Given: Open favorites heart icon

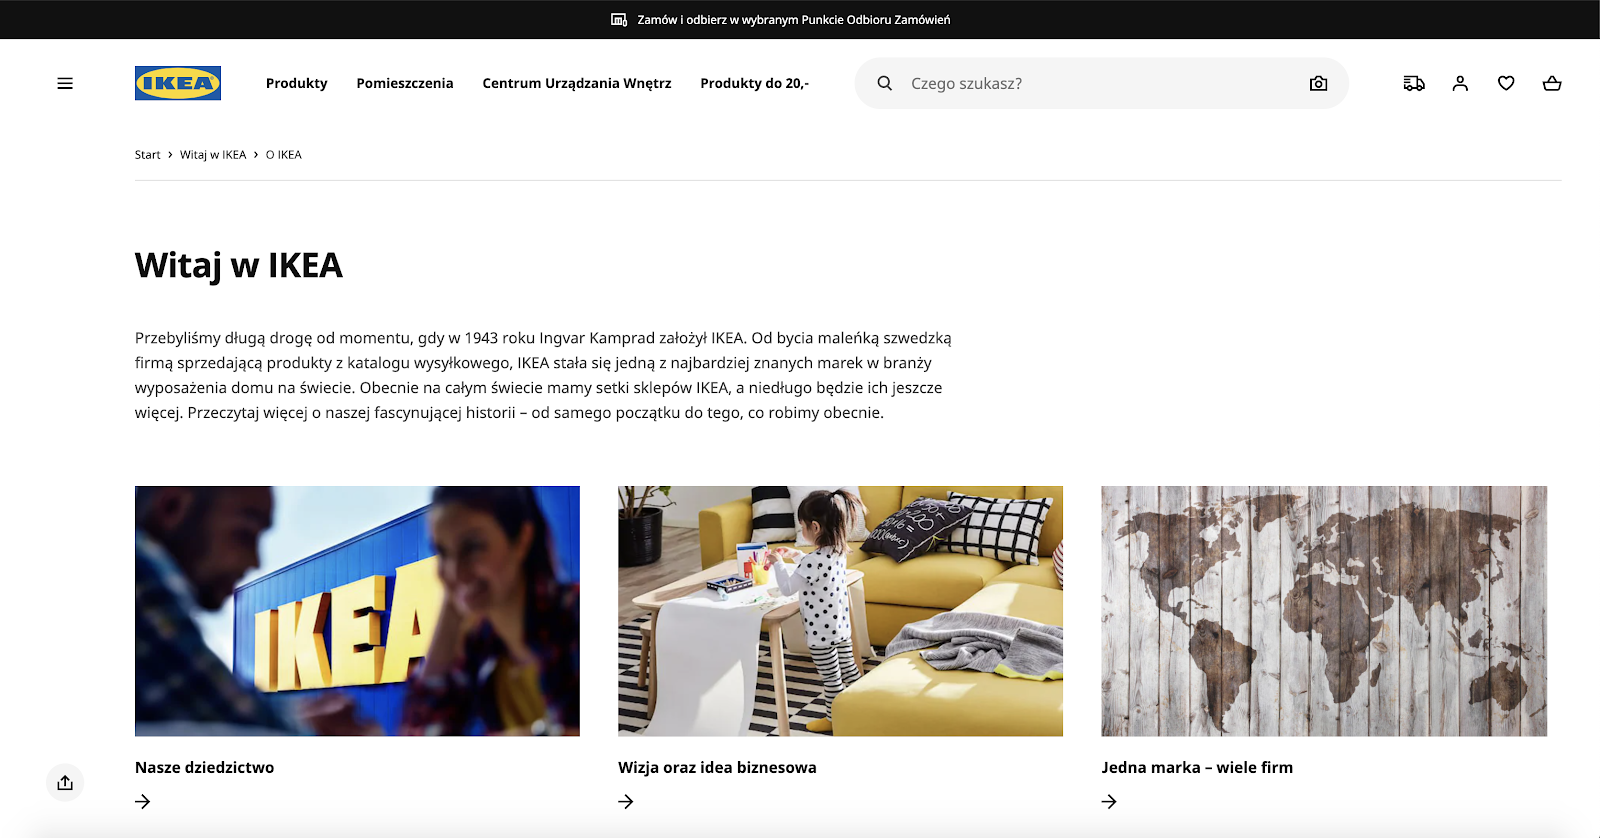Looking at the screenshot, I should [x=1506, y=84].
